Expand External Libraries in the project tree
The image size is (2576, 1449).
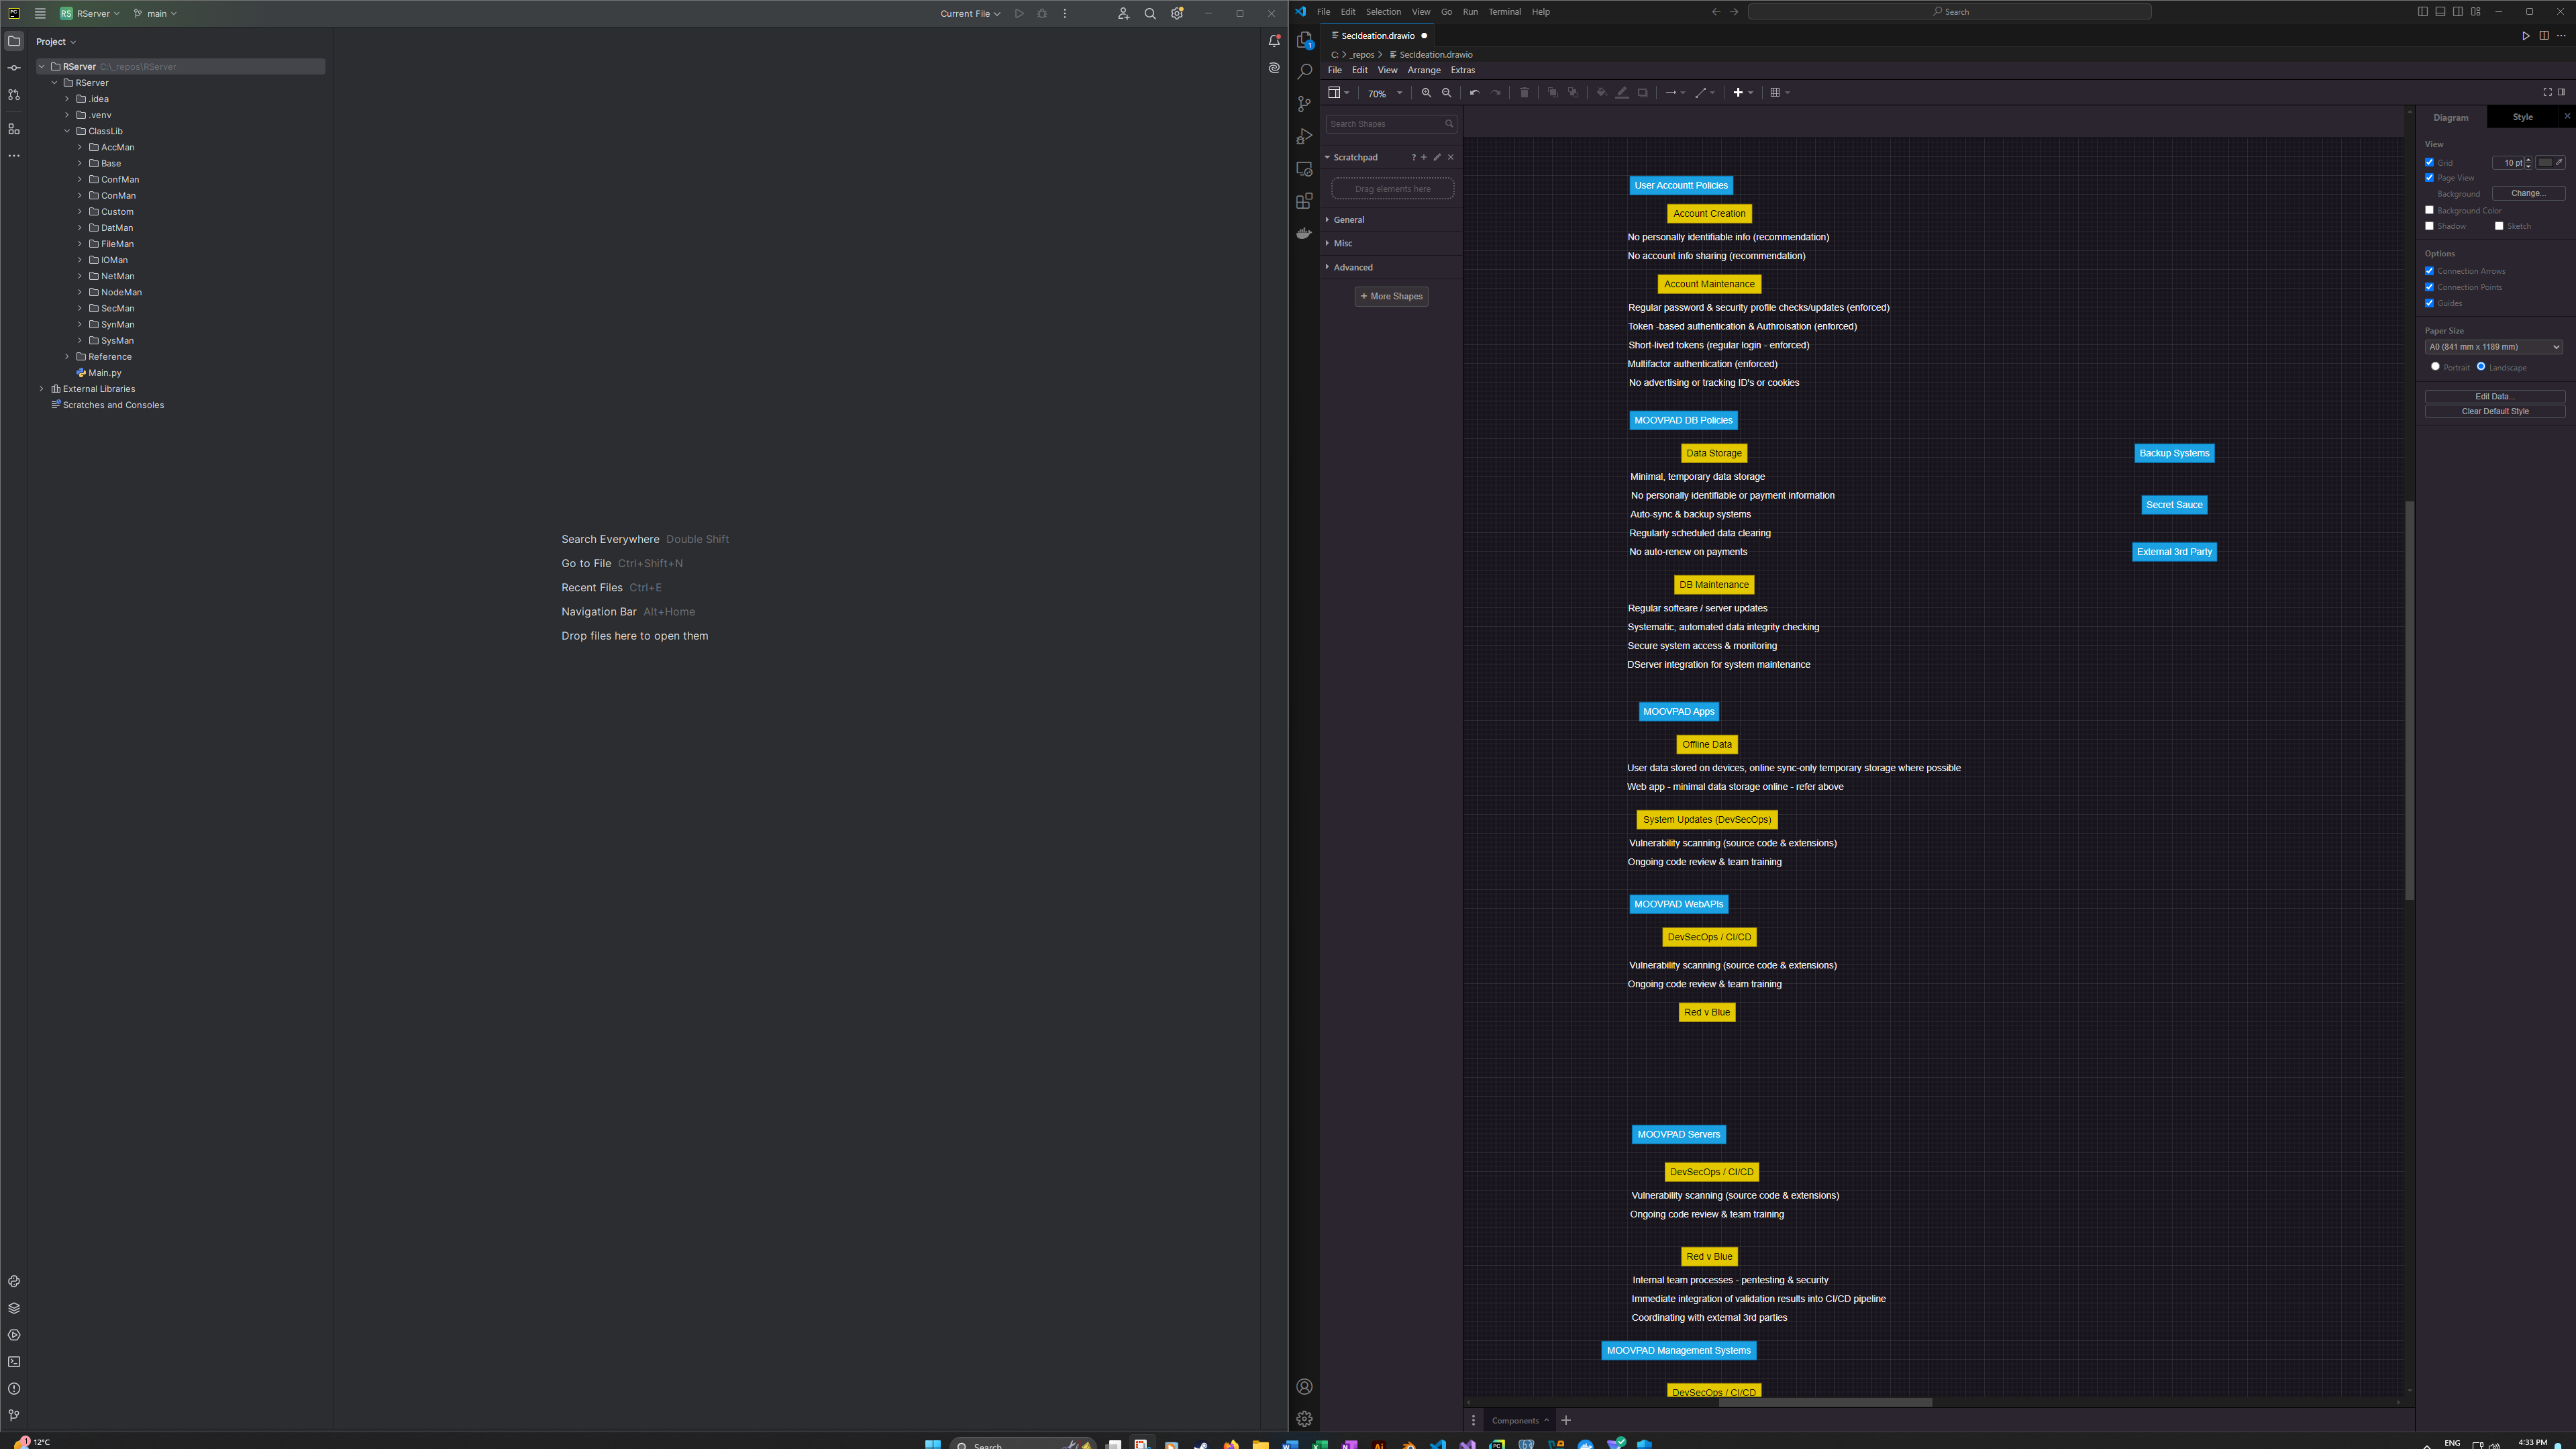(41, 389)
